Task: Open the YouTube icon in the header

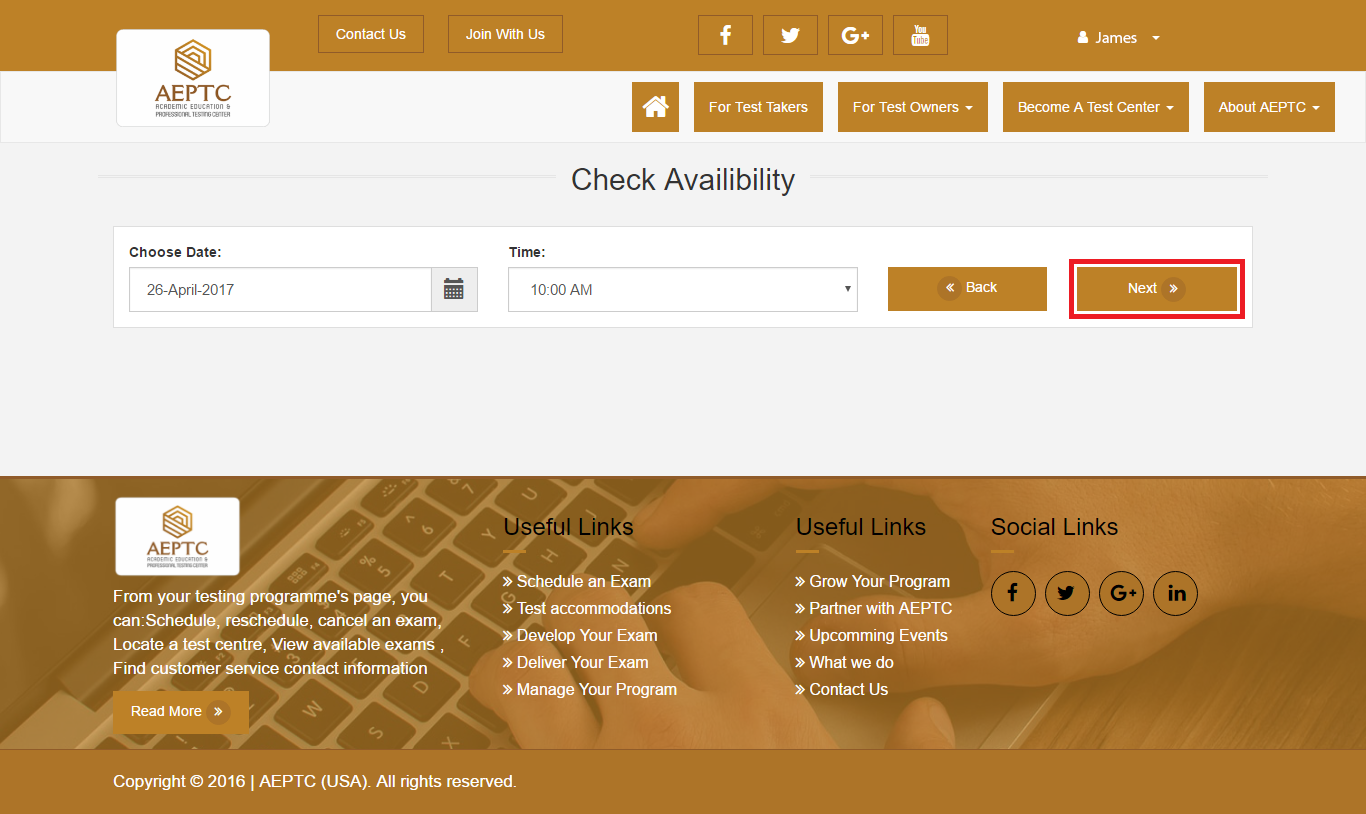Action: 920,35
